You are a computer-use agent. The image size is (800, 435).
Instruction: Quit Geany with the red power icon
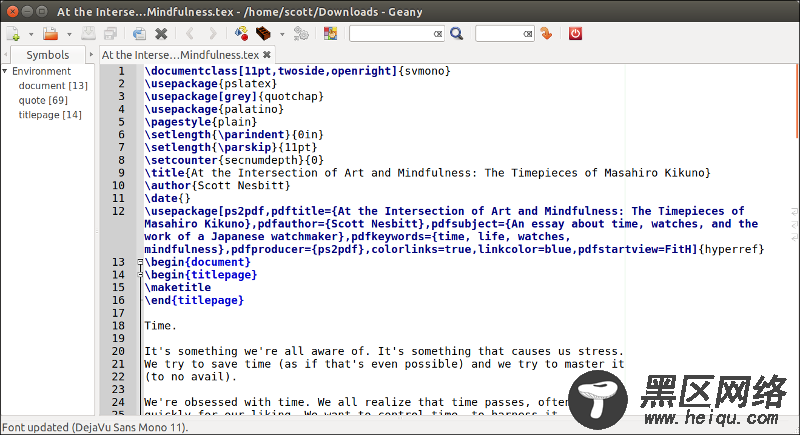(x=575, y=34)
